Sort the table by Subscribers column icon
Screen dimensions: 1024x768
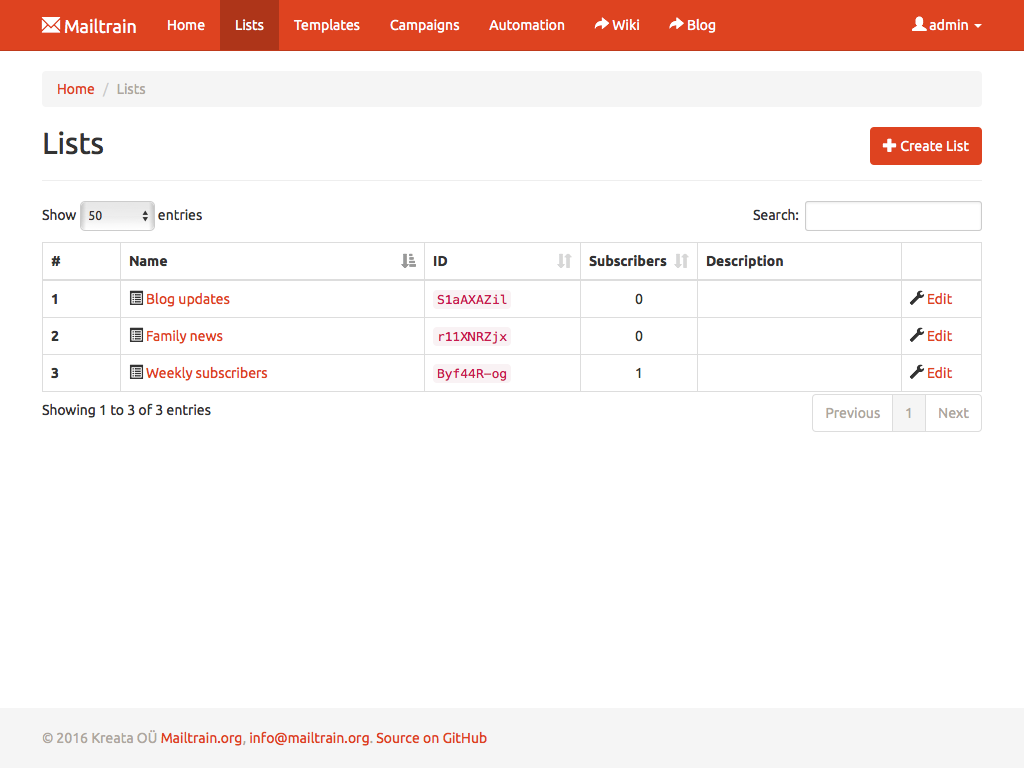[x=681, y=261]
